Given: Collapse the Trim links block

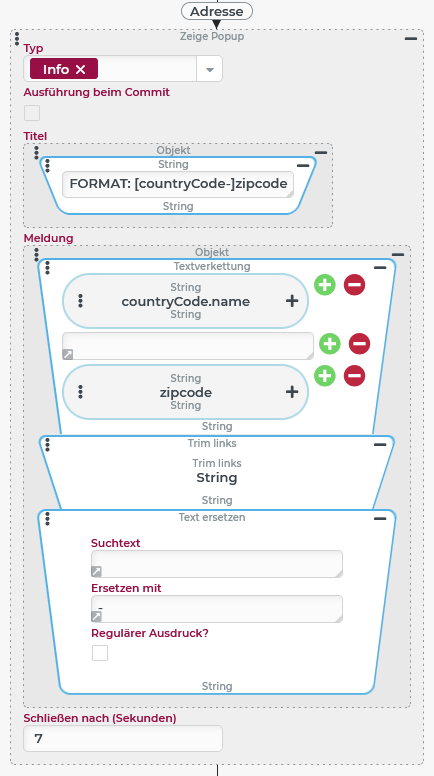Looking at the screenshot, I should tap(380, 445).
